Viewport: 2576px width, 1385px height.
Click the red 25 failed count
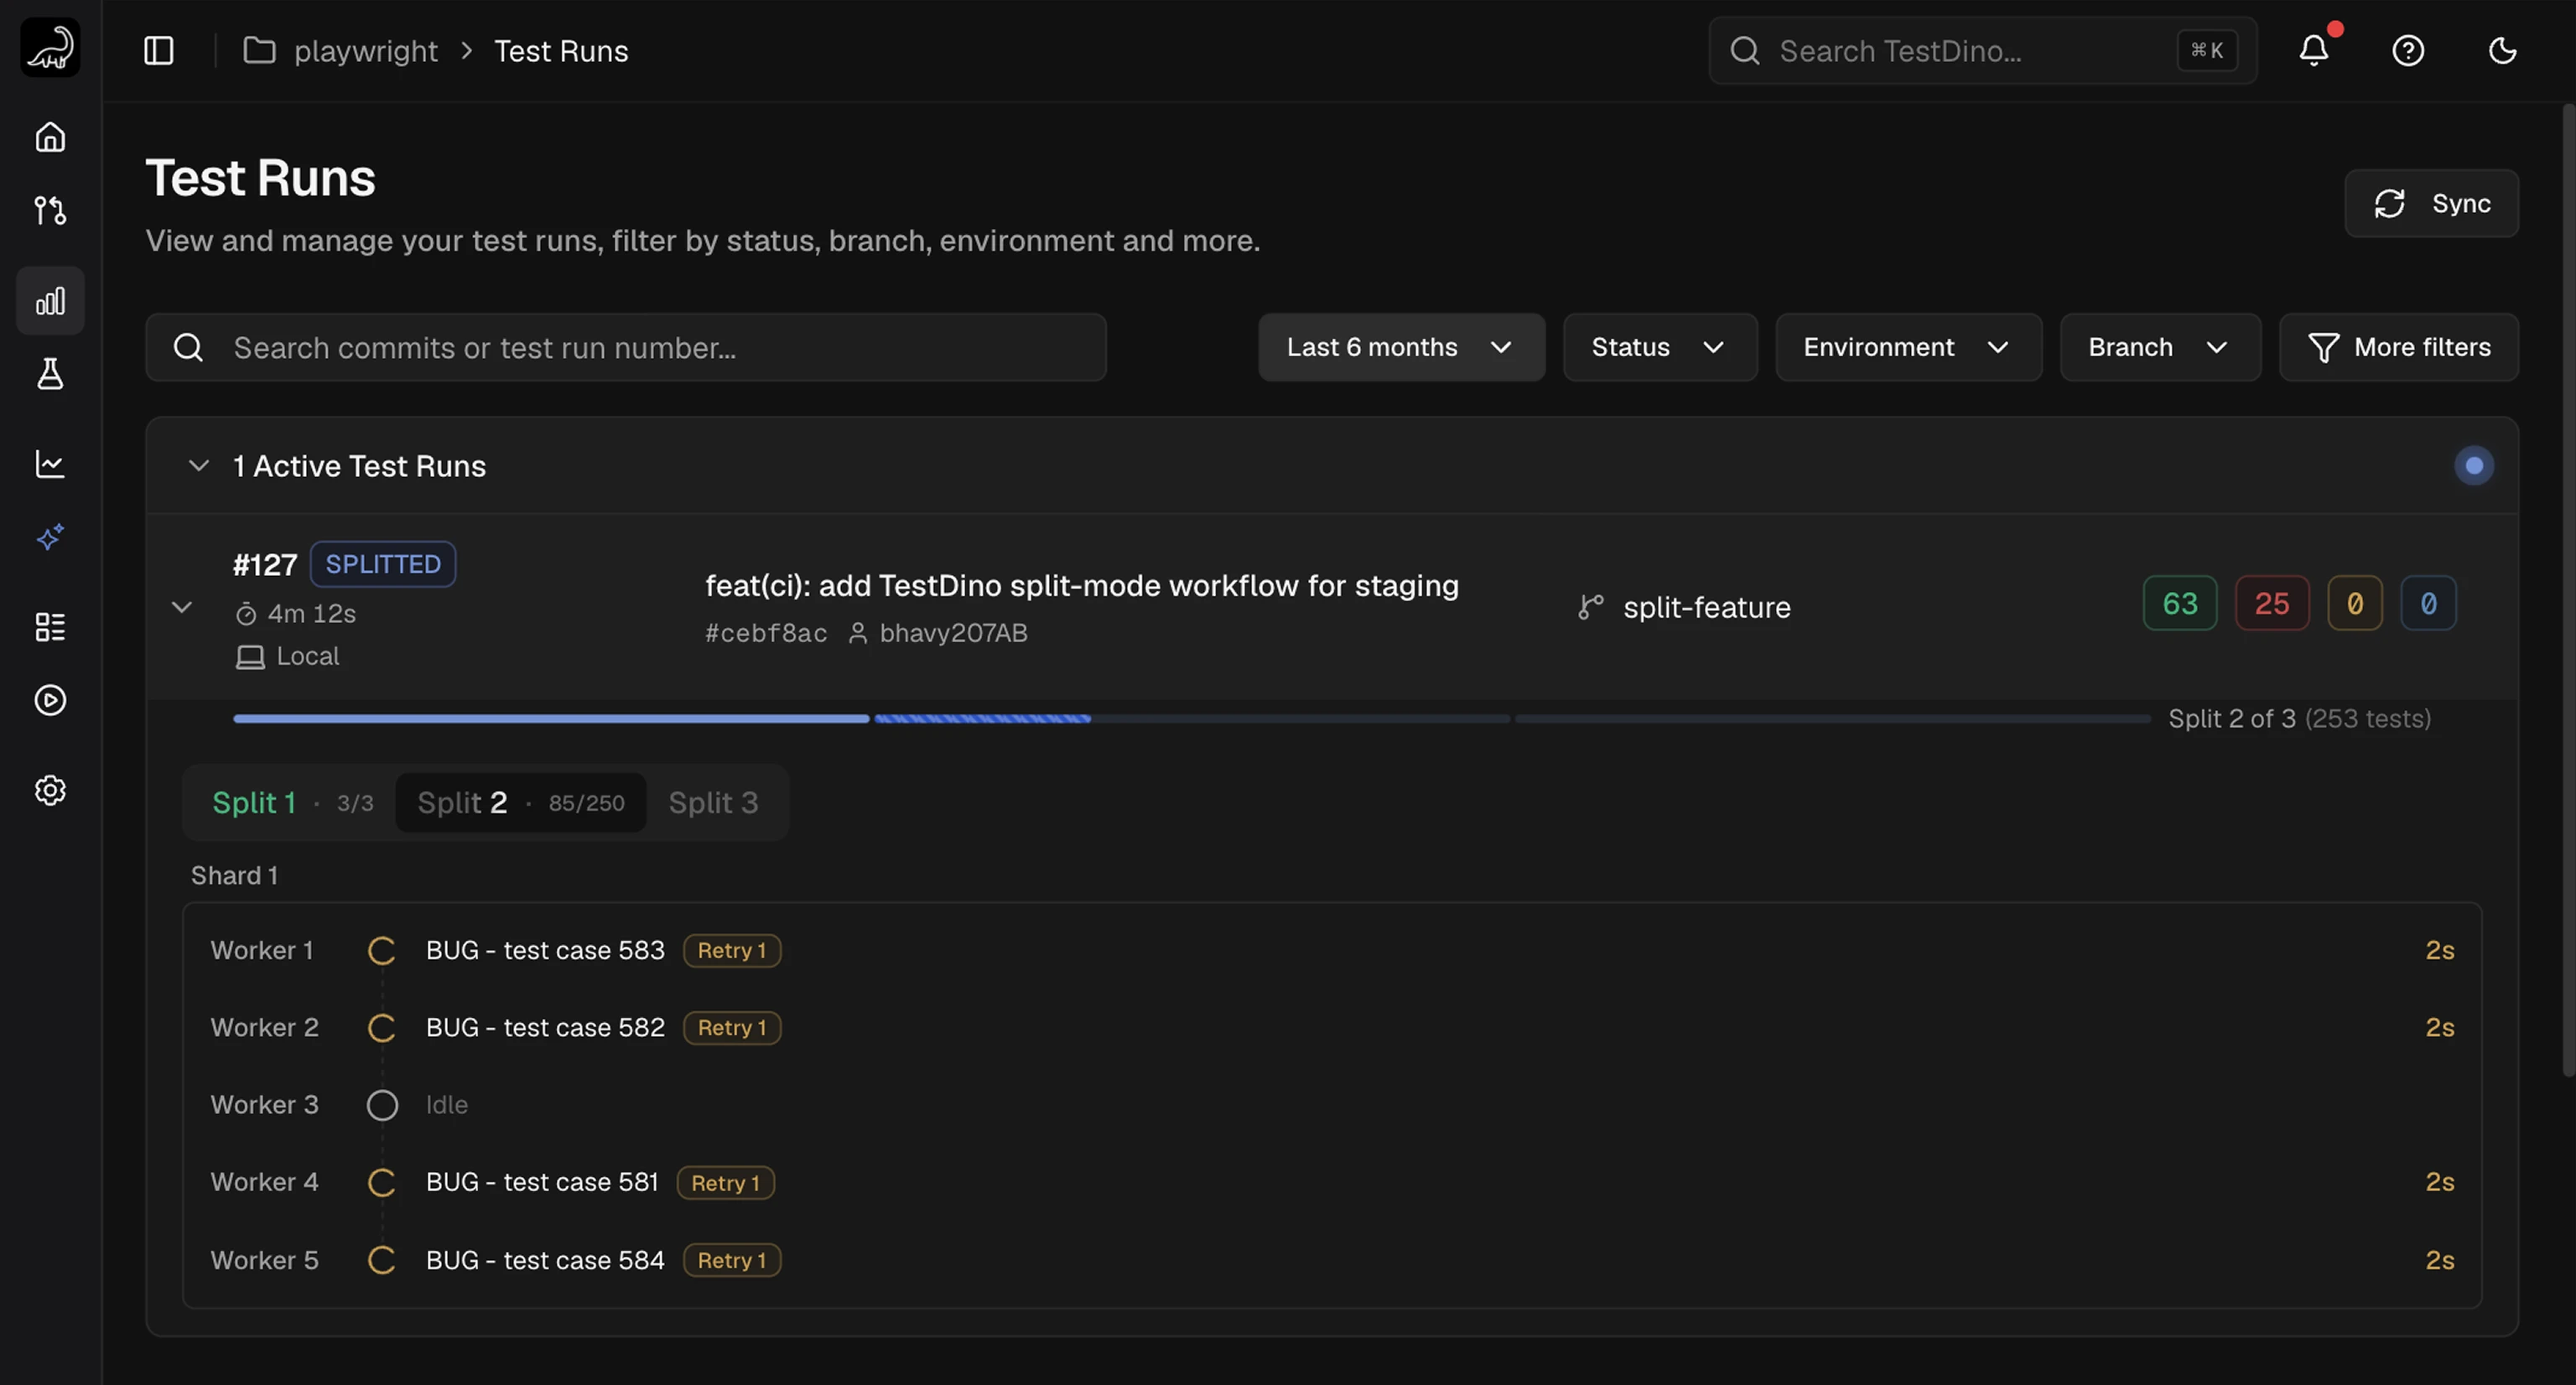2272,603
